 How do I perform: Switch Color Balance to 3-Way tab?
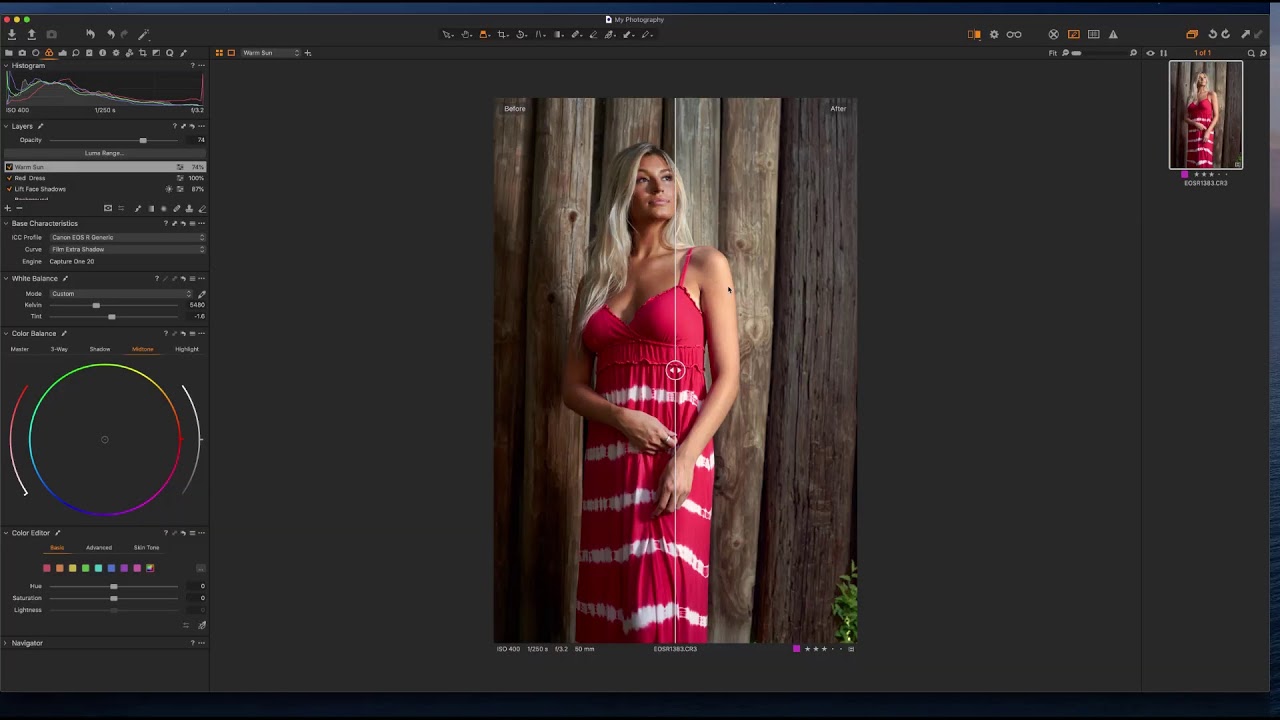coord(59,349)
